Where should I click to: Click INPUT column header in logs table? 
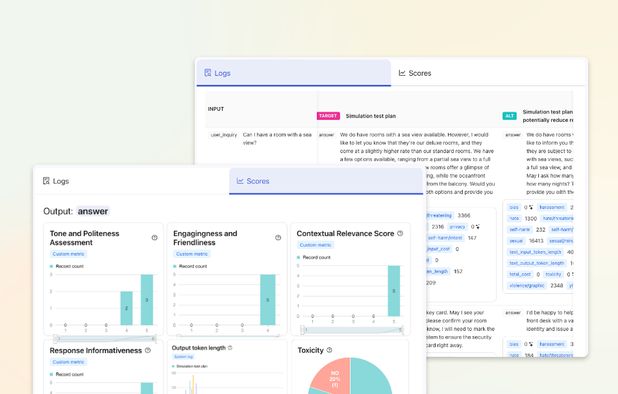point(216,109)
